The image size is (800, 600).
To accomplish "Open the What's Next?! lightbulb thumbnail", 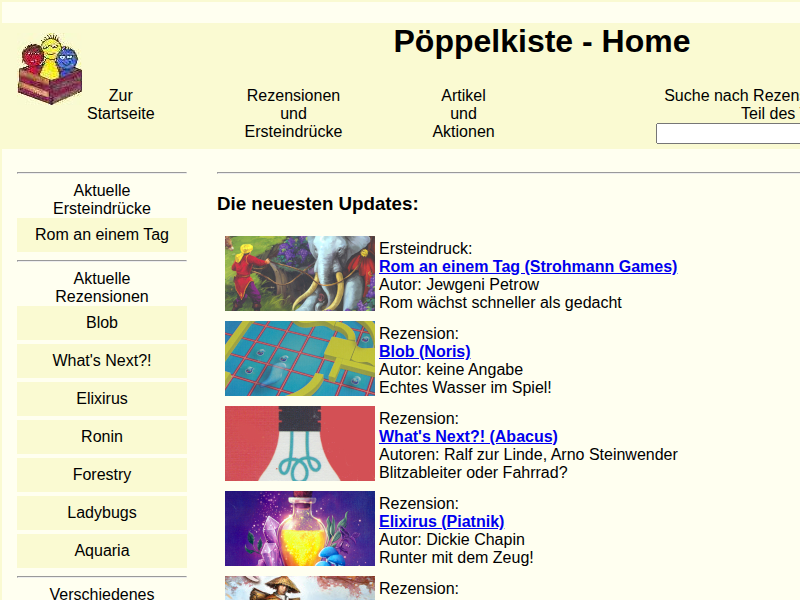I will [x=299, y=443].
